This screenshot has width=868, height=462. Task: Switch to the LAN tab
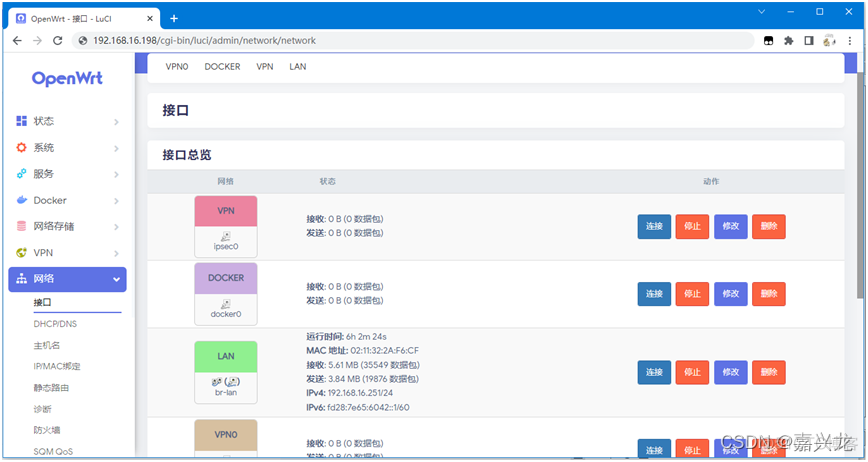(x=298, y=66)
